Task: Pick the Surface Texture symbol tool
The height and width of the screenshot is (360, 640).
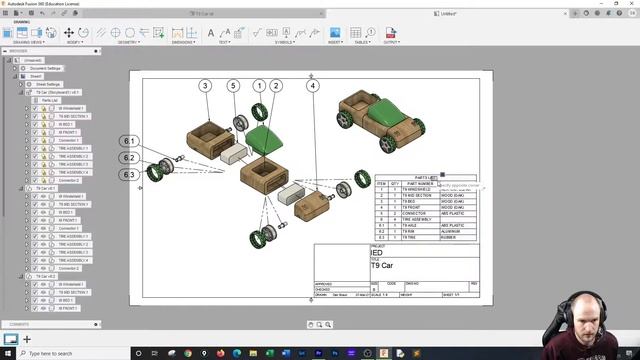Action: coord(257,33)
